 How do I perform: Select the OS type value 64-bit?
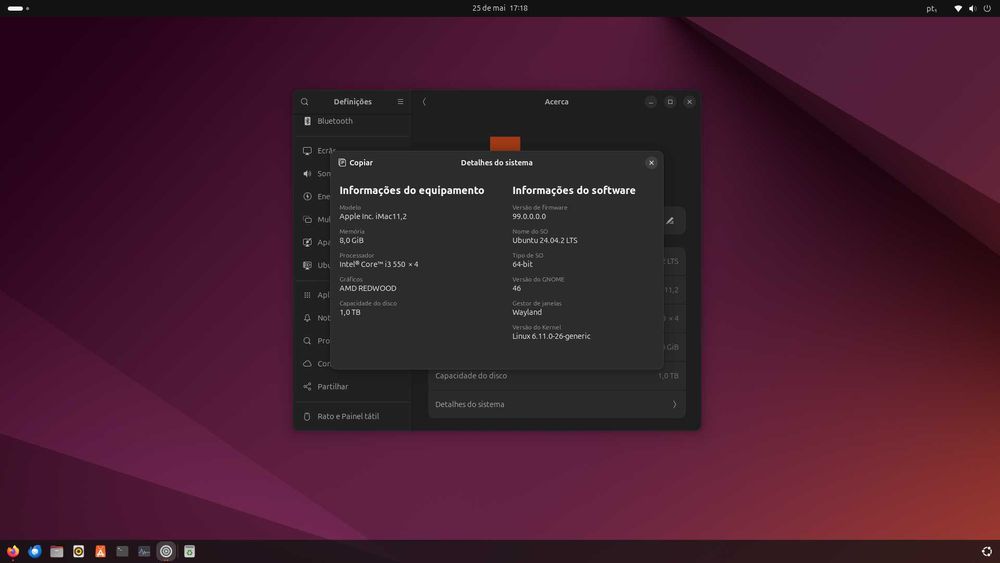click(522, 264)
